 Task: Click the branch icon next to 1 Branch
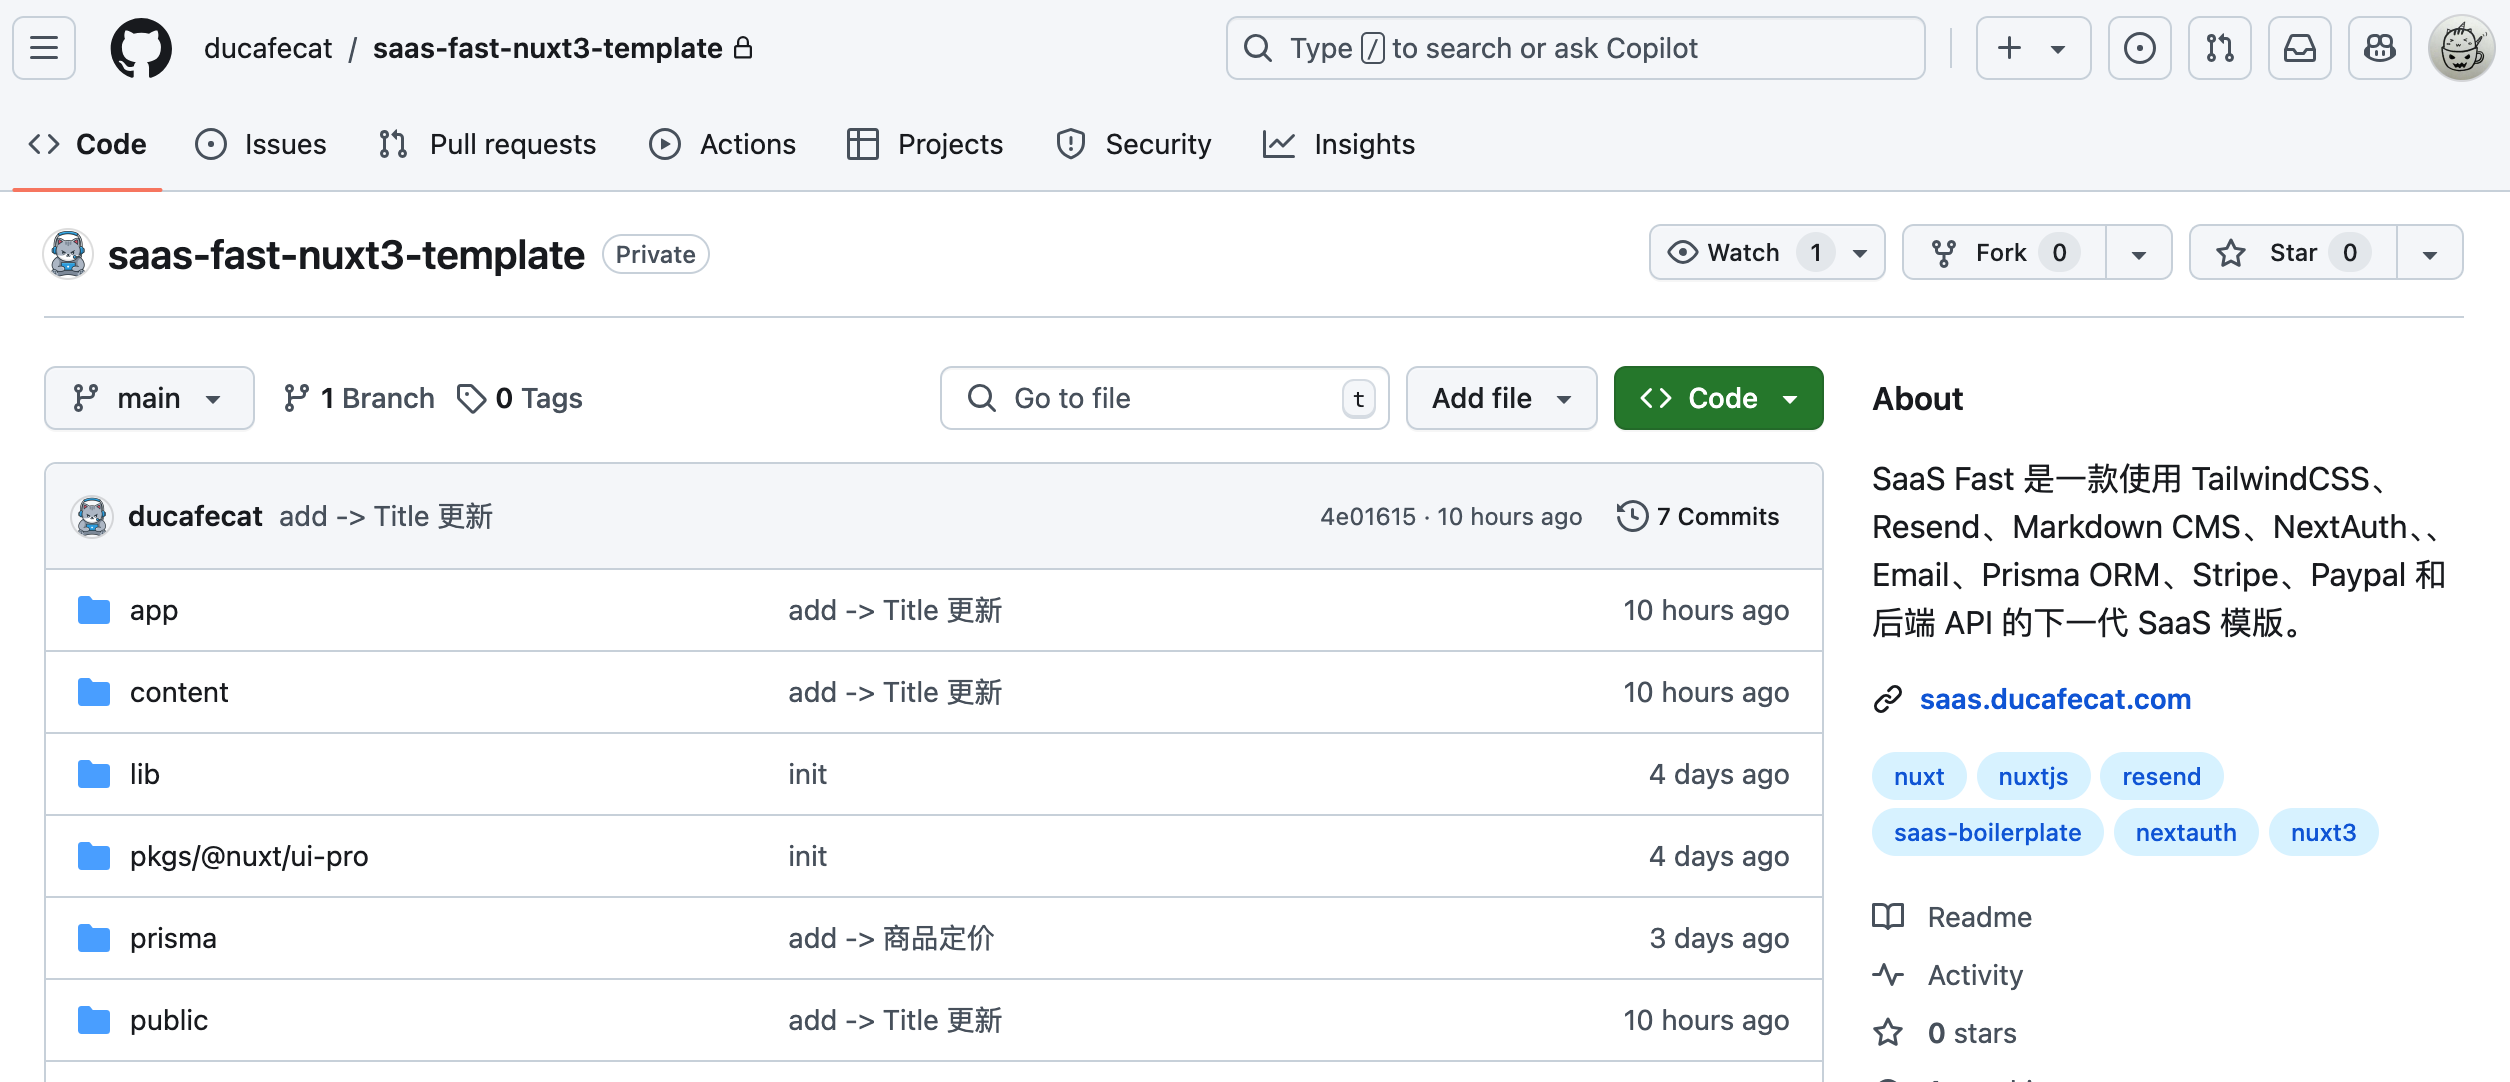point(296,398)
